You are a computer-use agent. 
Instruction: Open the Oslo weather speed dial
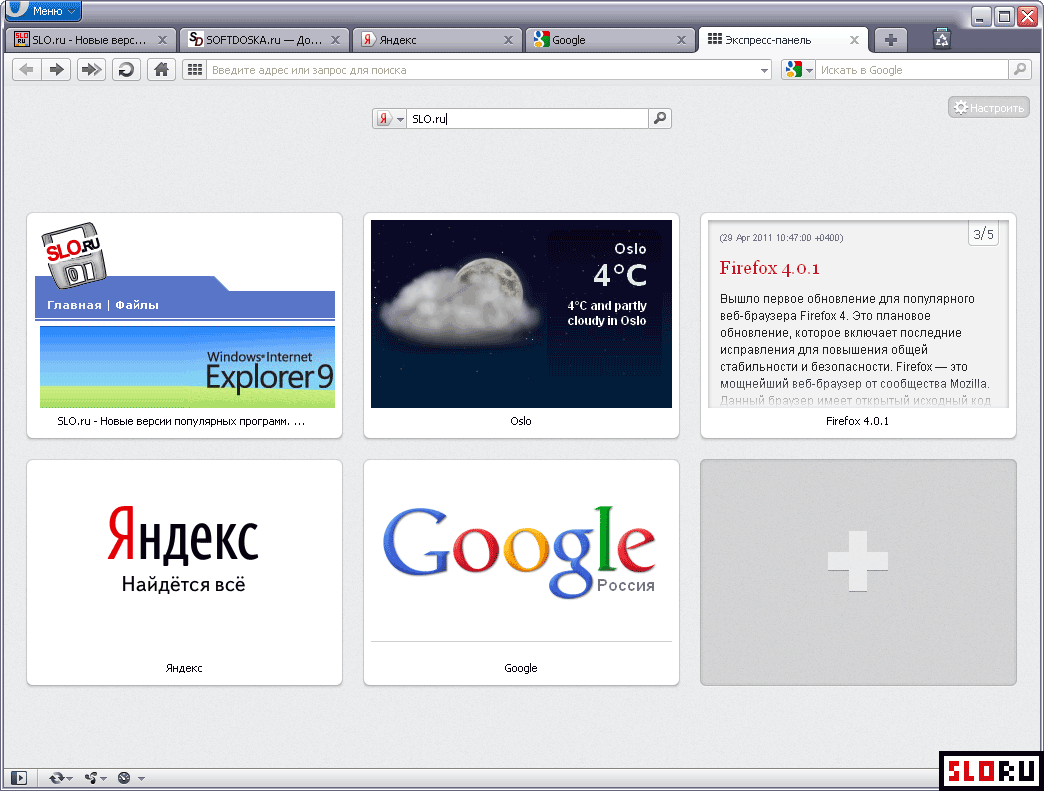click(x=521, y=326)
